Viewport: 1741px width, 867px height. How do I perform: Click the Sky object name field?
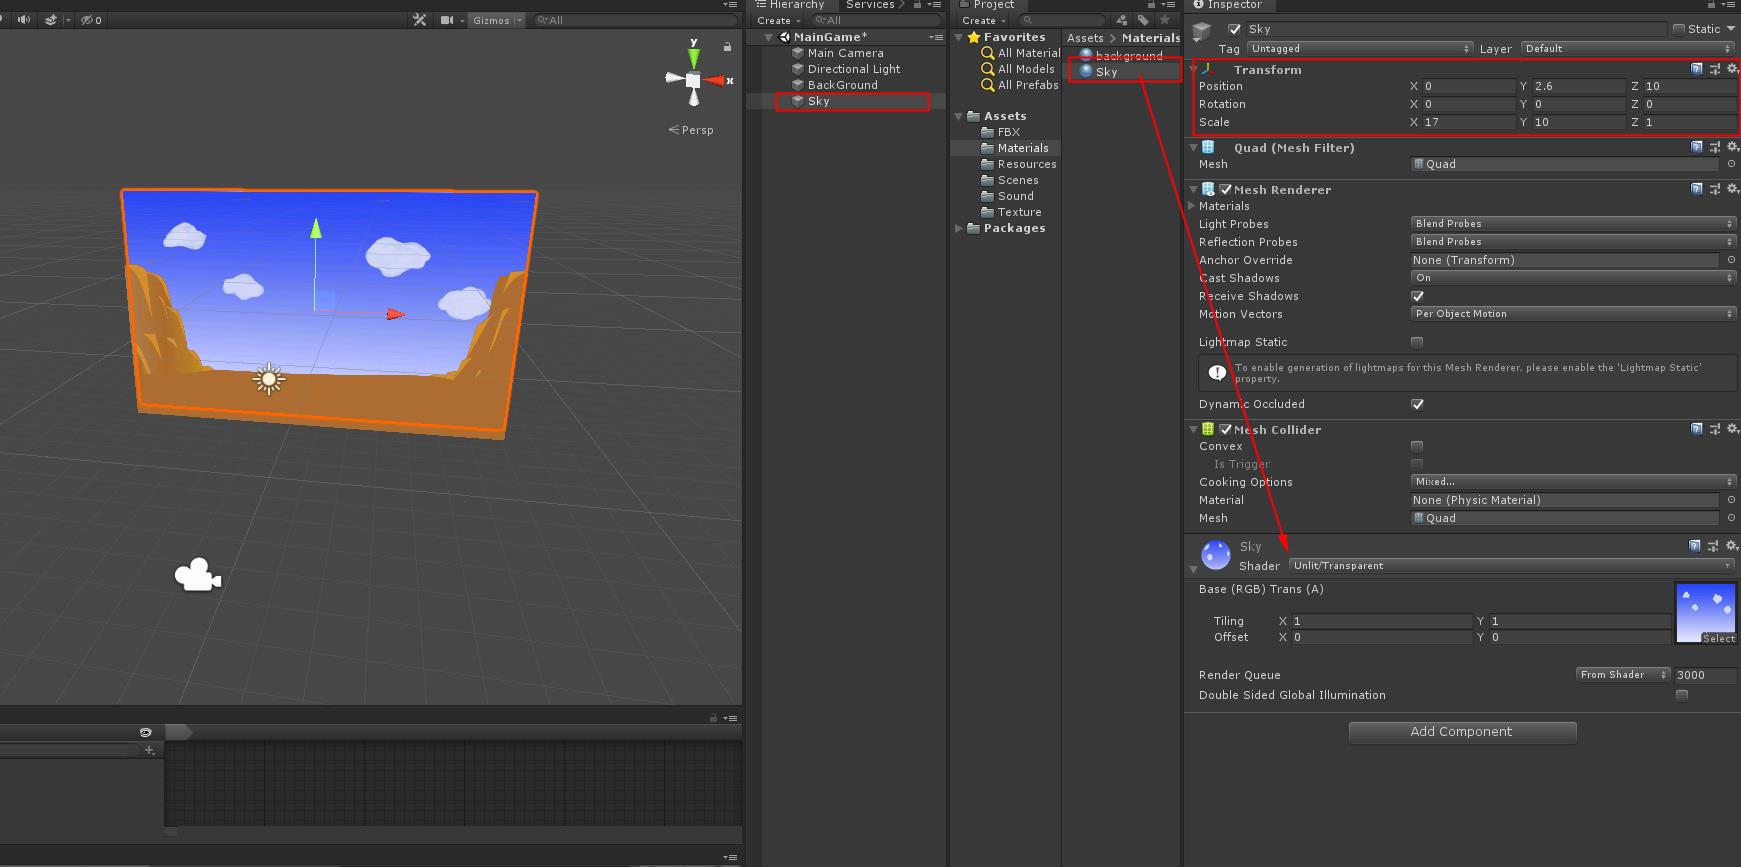[x=1454, y=29]
